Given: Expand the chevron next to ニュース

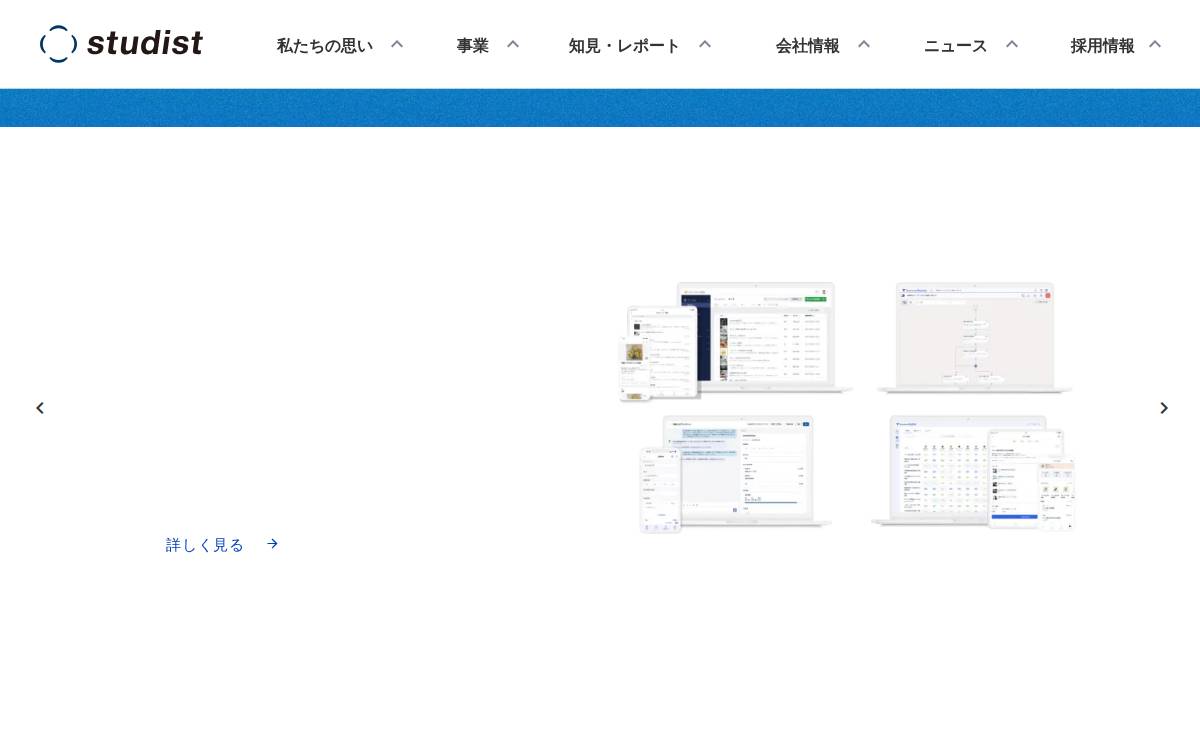Looking at the screenshot, I should tap(1012, 44).
